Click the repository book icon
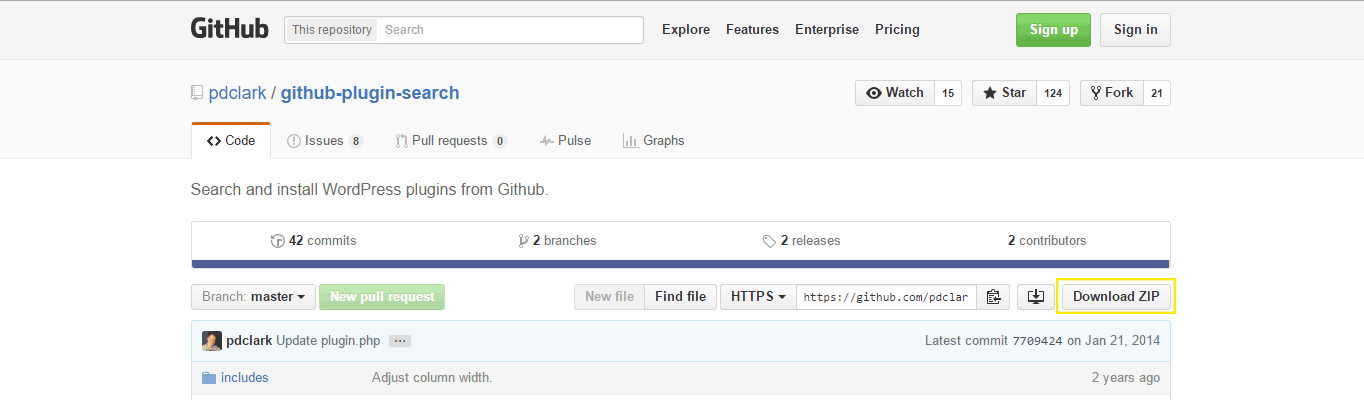This screenshot has width=1364, height=400. click(197, 94)
